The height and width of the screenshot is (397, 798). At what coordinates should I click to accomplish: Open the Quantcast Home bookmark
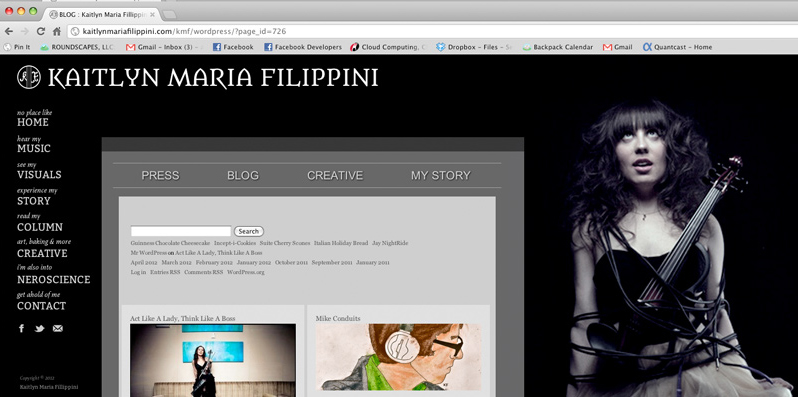pos(677,47)
